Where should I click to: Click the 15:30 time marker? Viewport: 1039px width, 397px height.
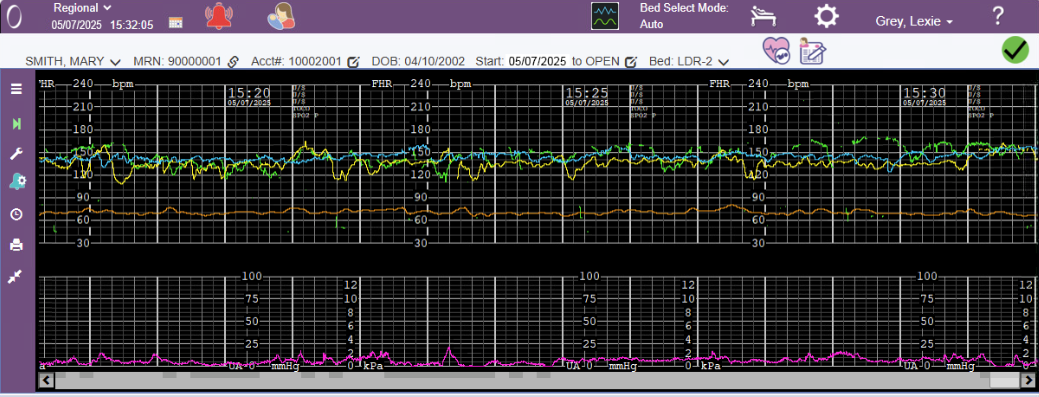(x=924, y=93)
